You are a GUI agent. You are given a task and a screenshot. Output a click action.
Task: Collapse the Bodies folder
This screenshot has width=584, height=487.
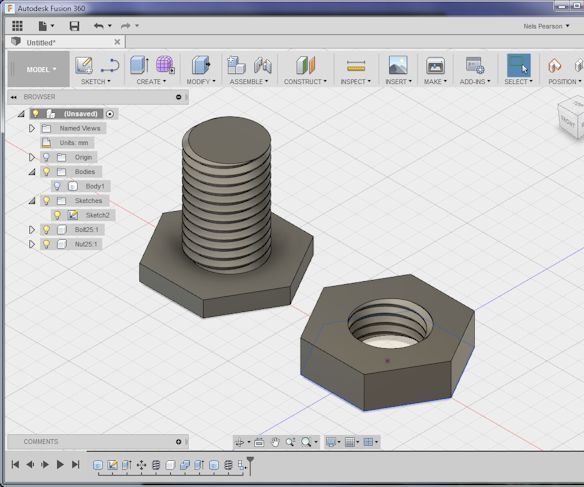(32, 172)
